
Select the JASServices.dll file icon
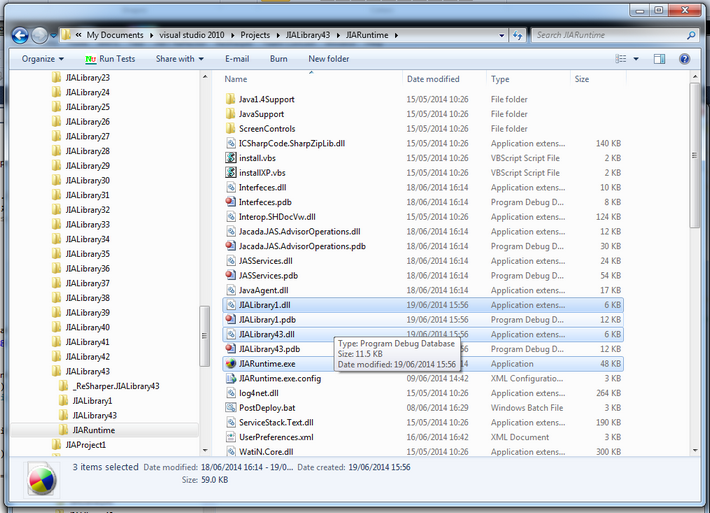tap(231, 261)
